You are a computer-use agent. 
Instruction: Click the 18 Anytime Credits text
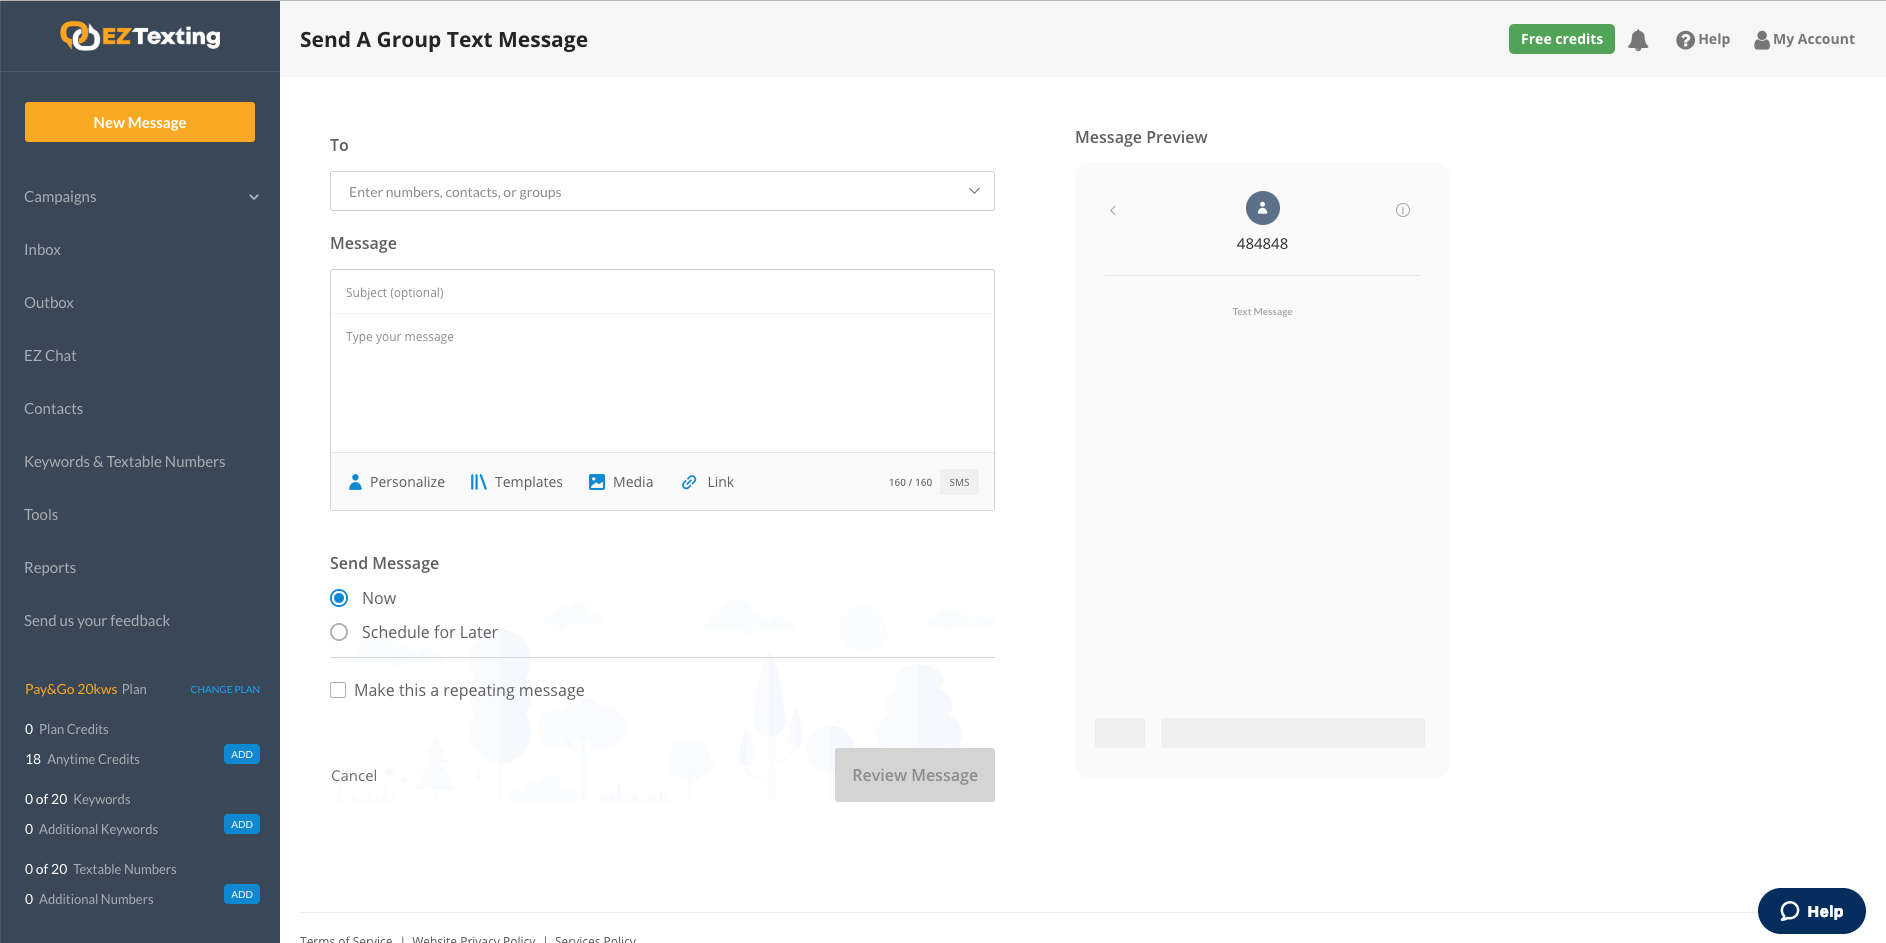82,759
